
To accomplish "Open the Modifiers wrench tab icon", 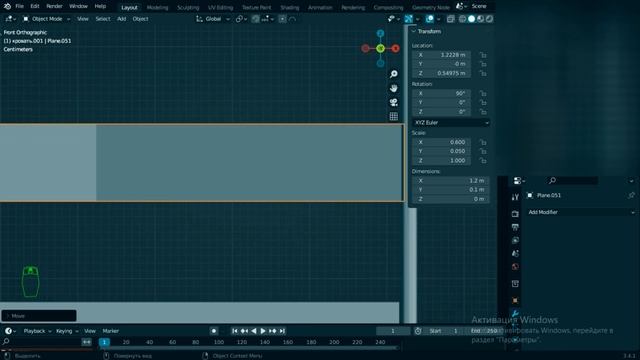I will pyautogui.click(x=515, y=313).
